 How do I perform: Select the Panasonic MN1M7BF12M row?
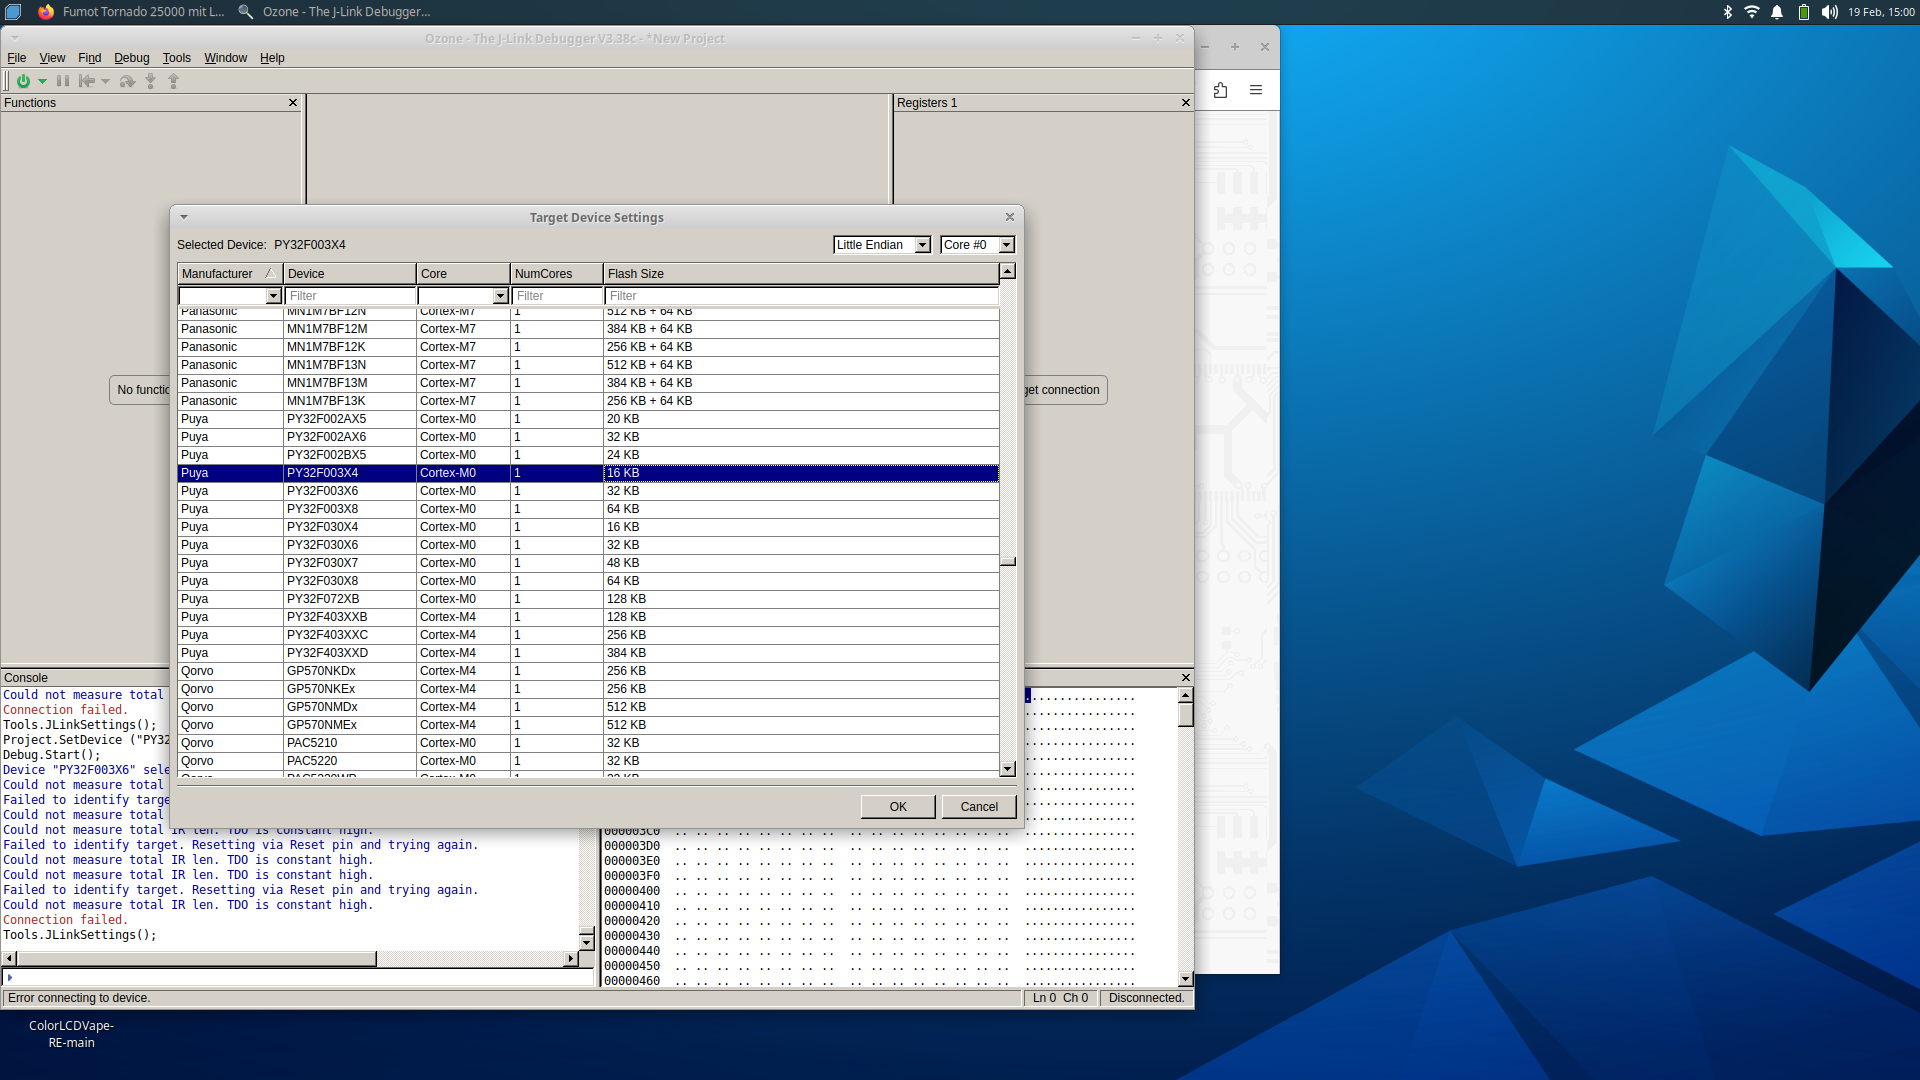(x=588, y=329)
